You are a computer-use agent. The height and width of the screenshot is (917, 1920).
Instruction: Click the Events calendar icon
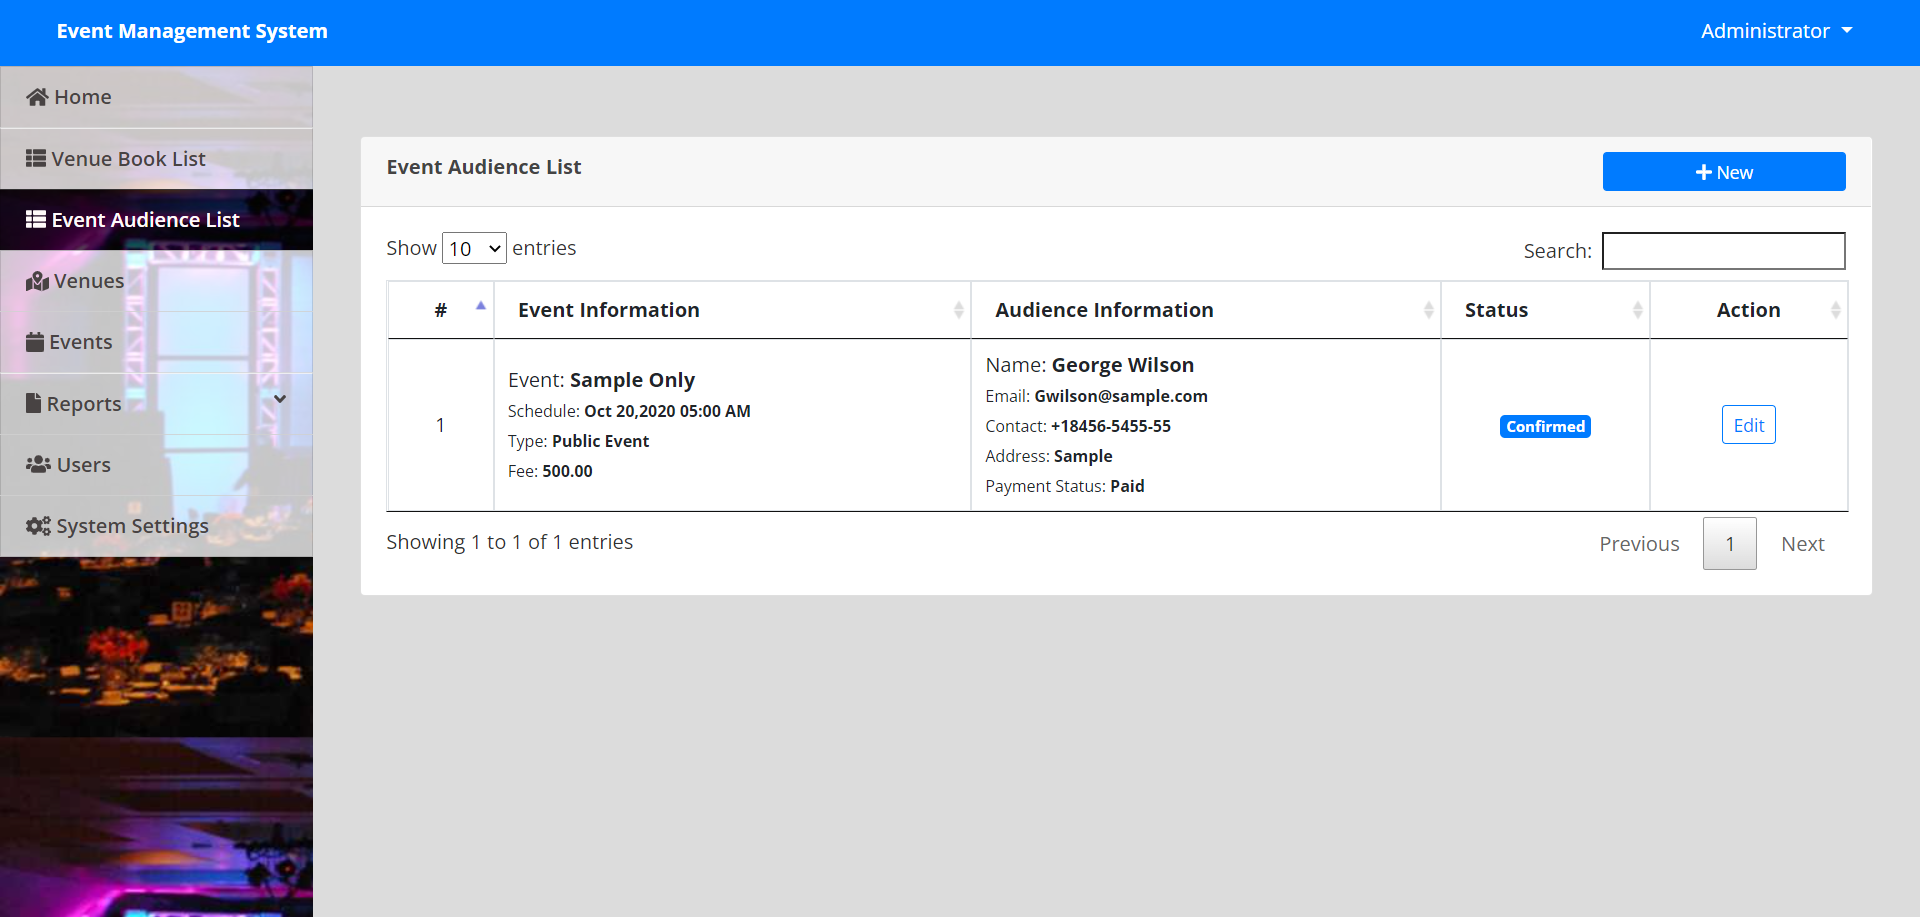[x=33, y=341]
